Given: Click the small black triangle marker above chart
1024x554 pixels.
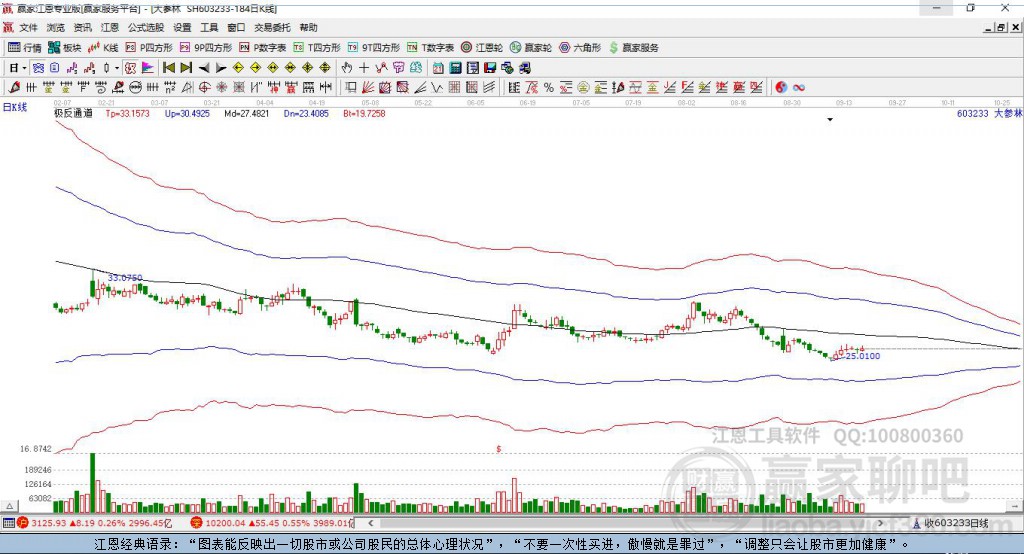Looking at the screenshot, I should (830, 120).
